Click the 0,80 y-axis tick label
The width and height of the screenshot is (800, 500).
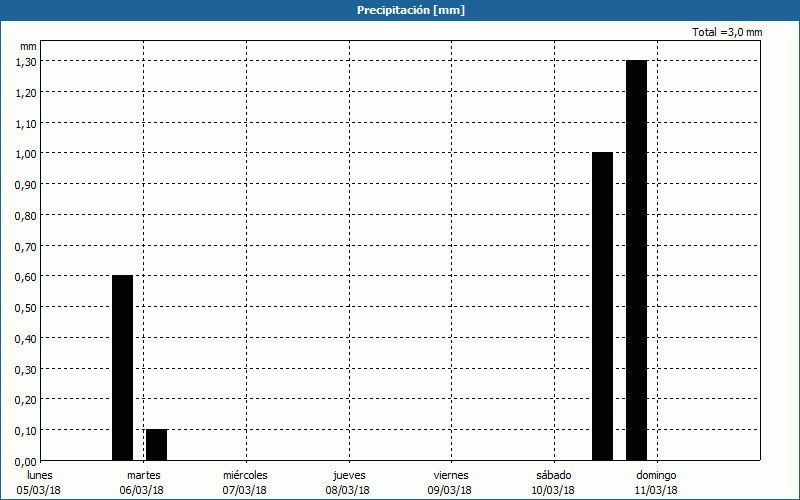click(x=26, y=215)
